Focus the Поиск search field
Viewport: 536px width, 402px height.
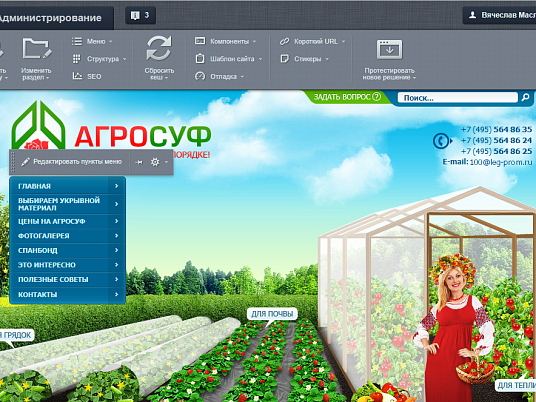458,98
